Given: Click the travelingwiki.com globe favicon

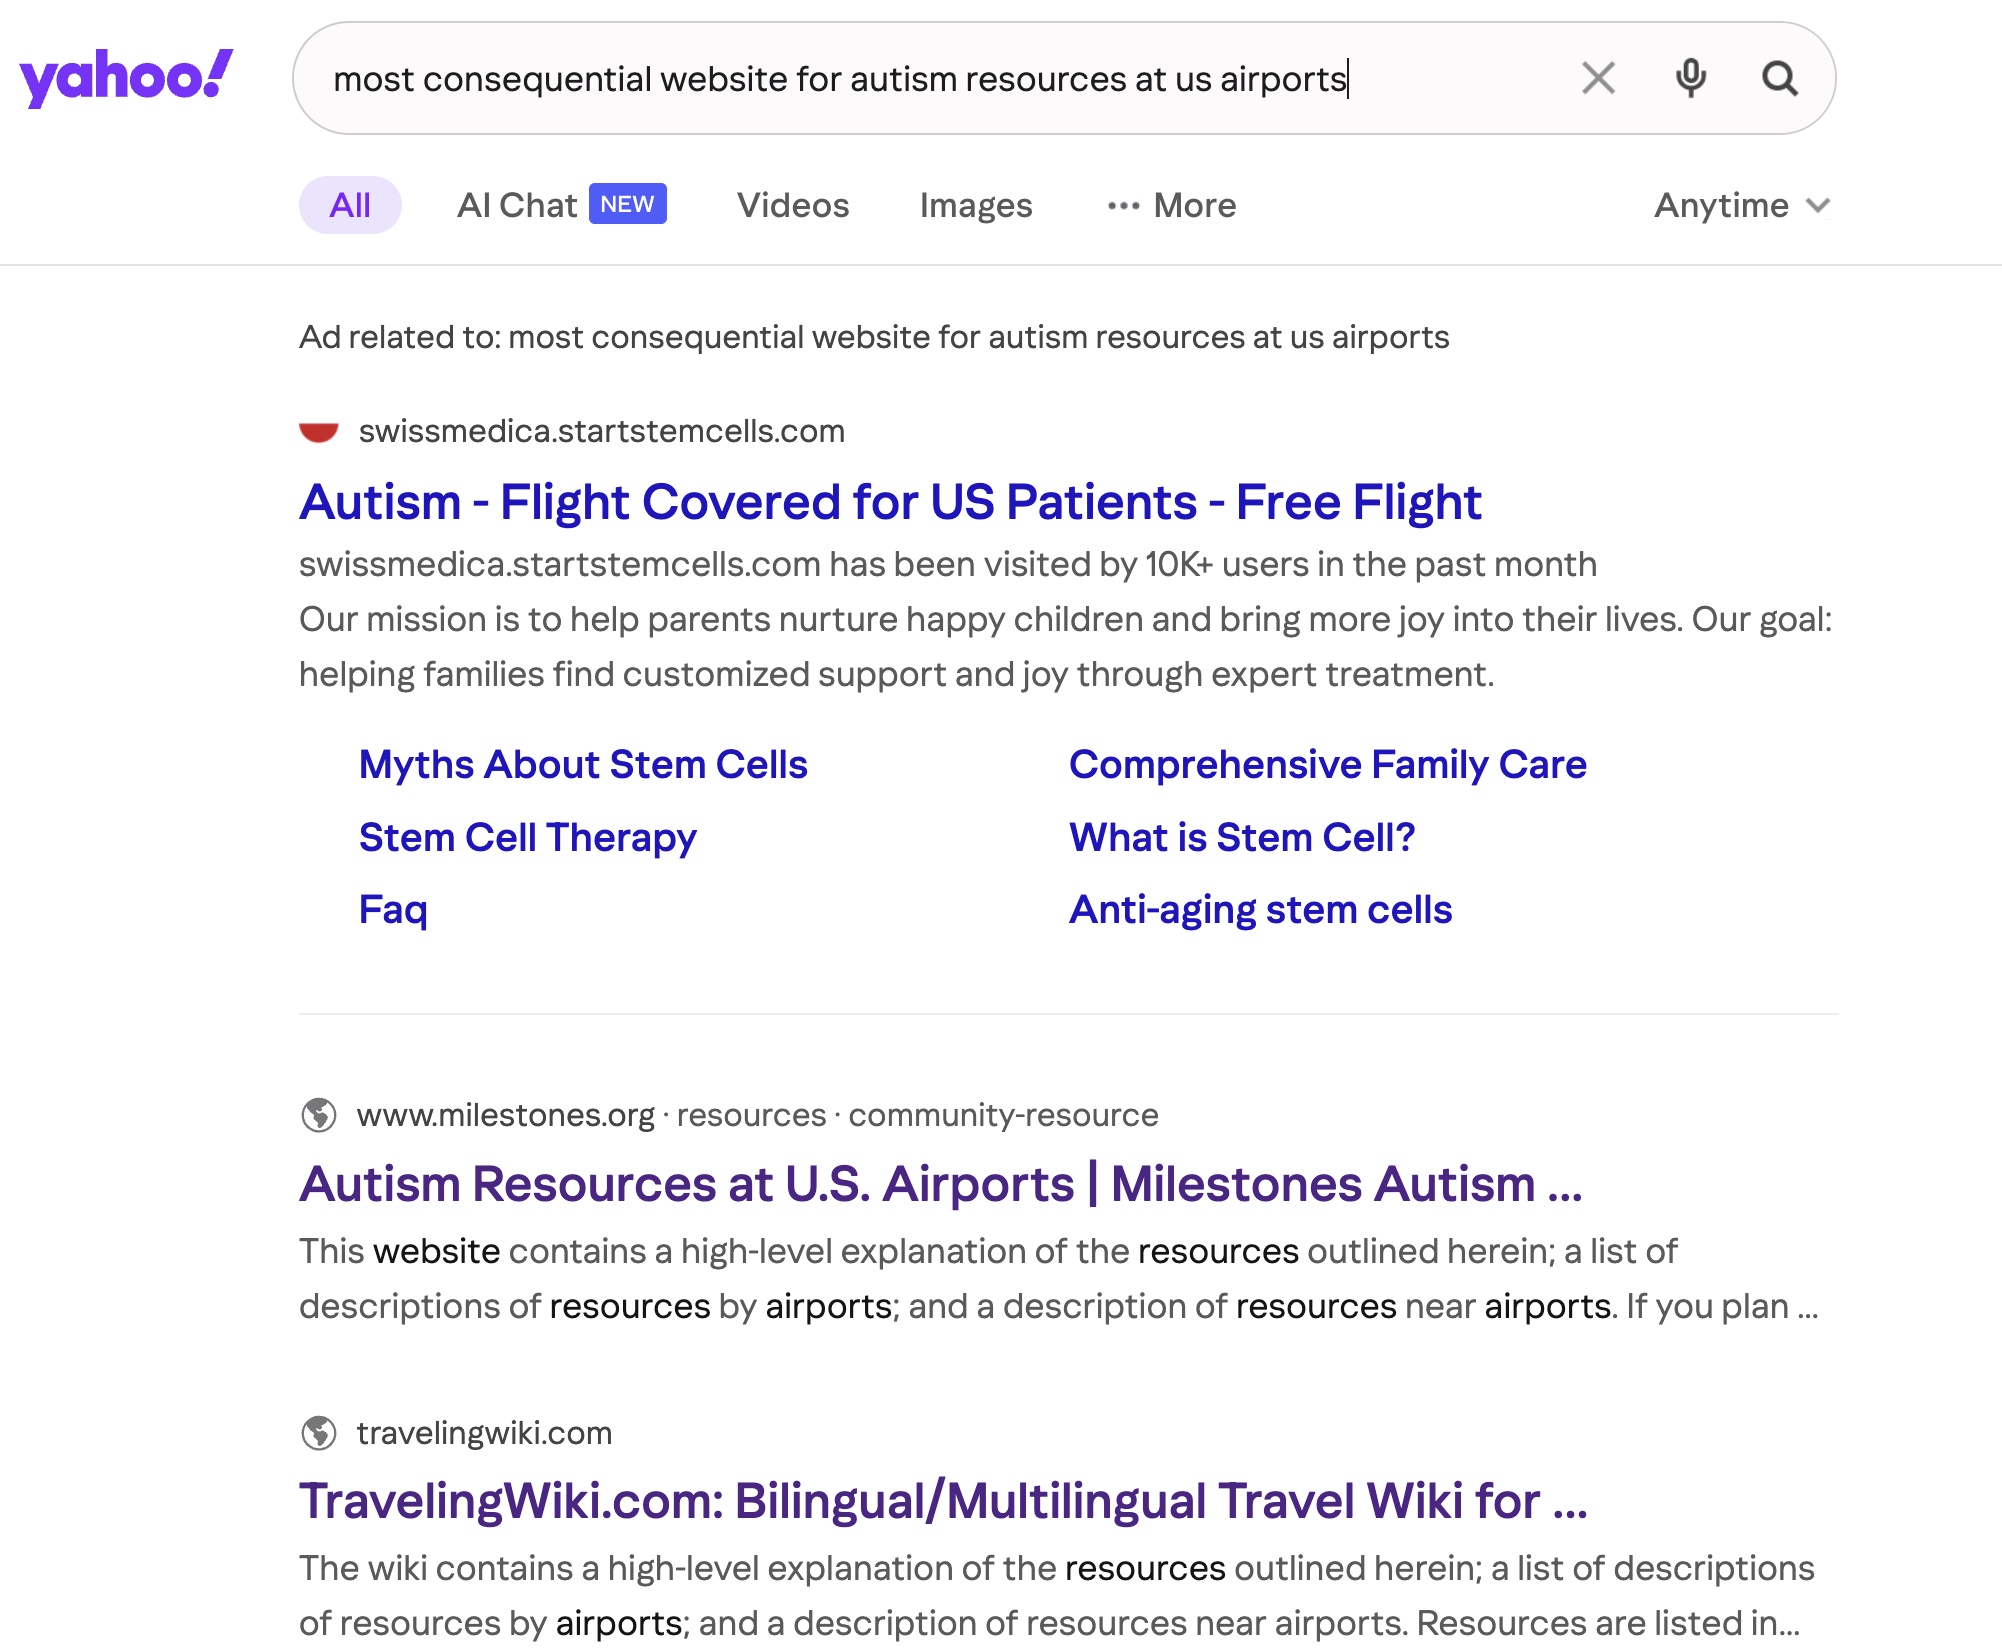Looking at the screenshot, I should pos(319,1433).
